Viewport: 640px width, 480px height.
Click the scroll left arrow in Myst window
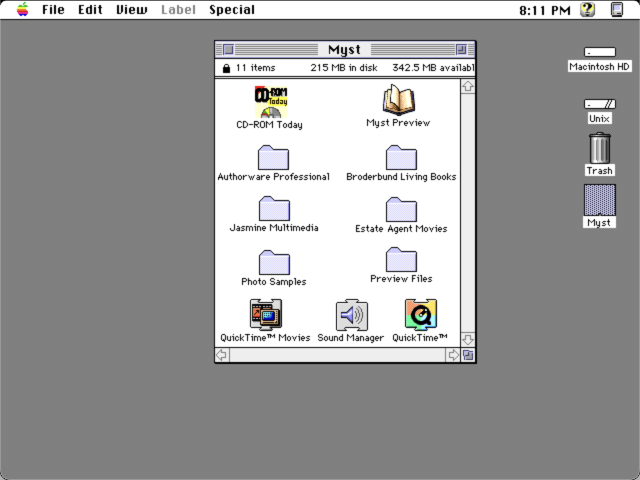click(x=222, y=355)
